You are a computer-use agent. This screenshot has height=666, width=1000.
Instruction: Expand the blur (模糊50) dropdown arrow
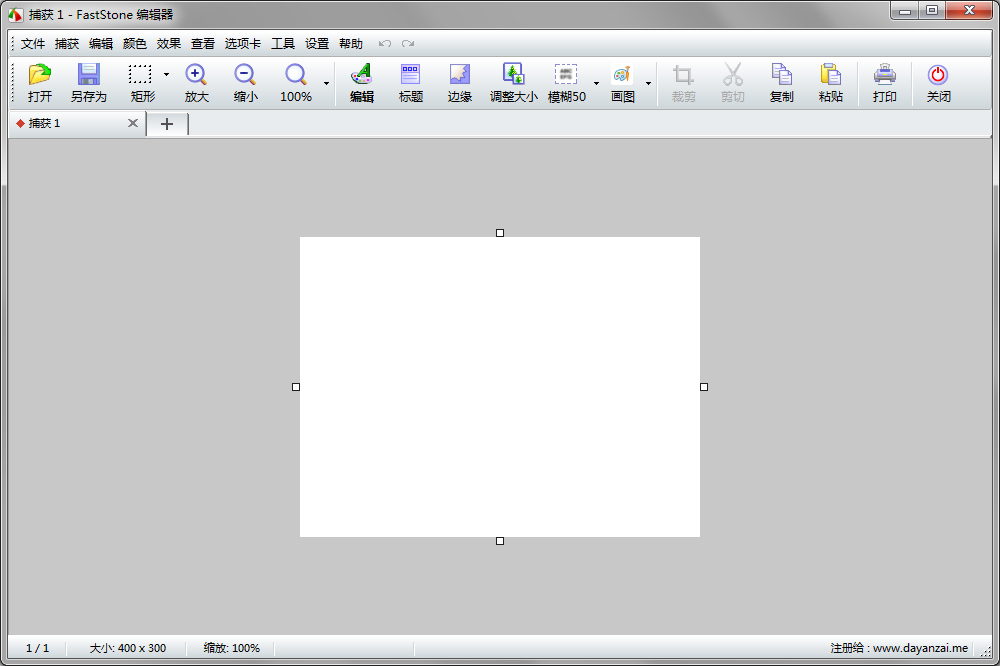click(x=596, y=84)
